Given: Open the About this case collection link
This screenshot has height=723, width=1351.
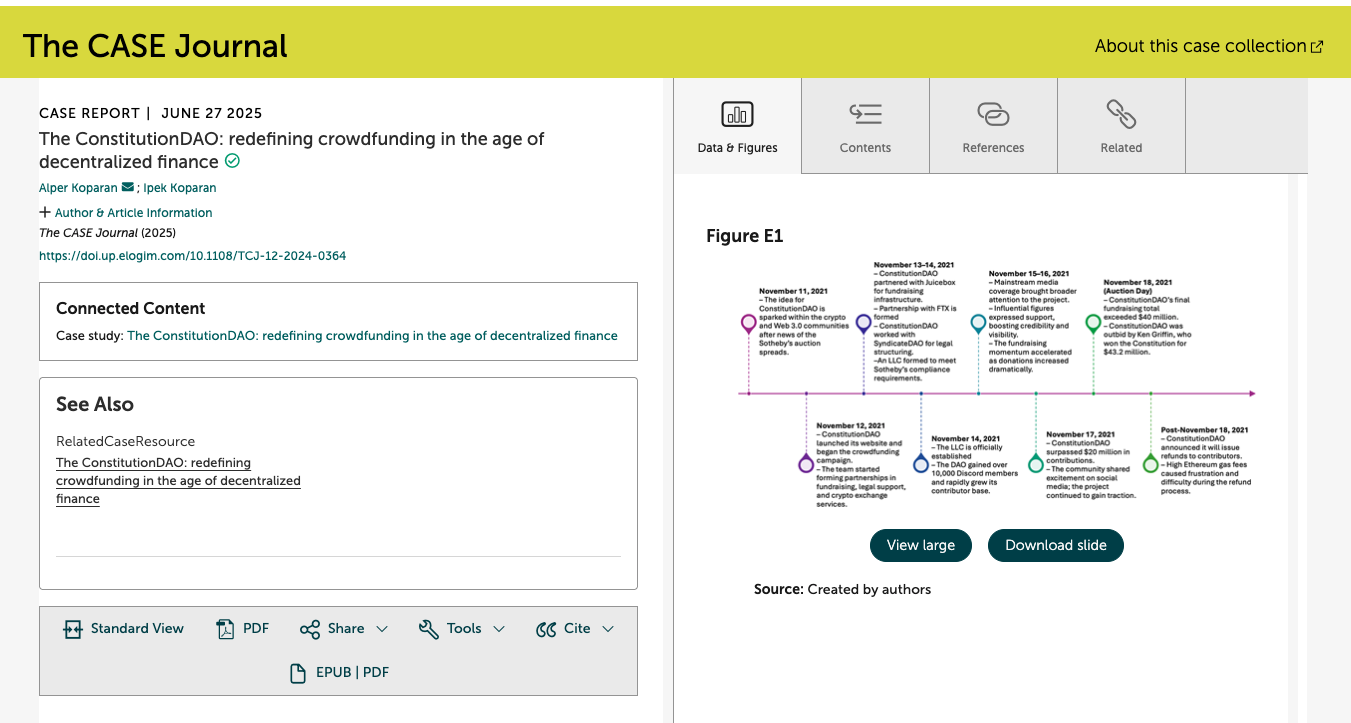Looking at the screenshot, I should pos(1208,46).
